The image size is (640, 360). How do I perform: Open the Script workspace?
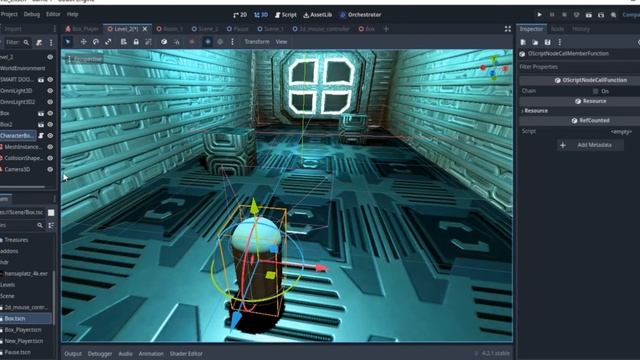[286, 15]
